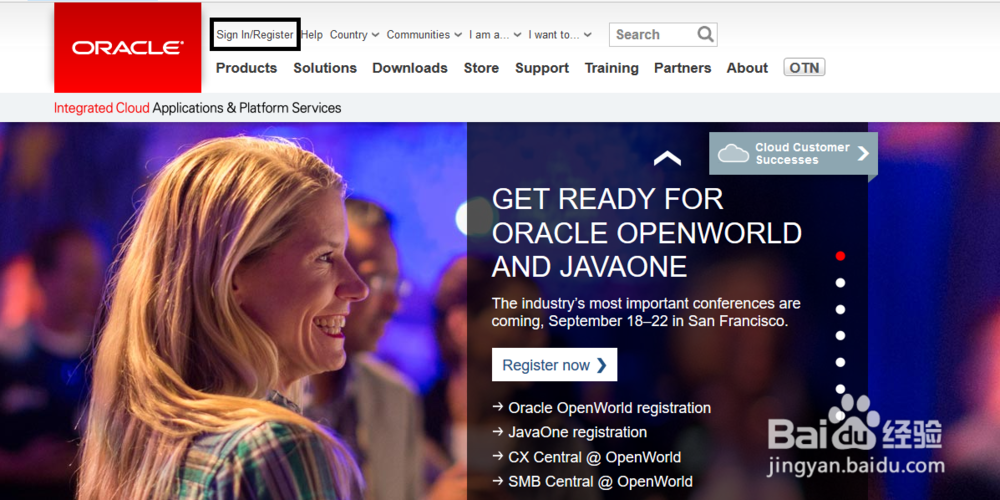1000x500 pixels.
Task: Select the fourth carousel slide dot
Action: [841, 335]
